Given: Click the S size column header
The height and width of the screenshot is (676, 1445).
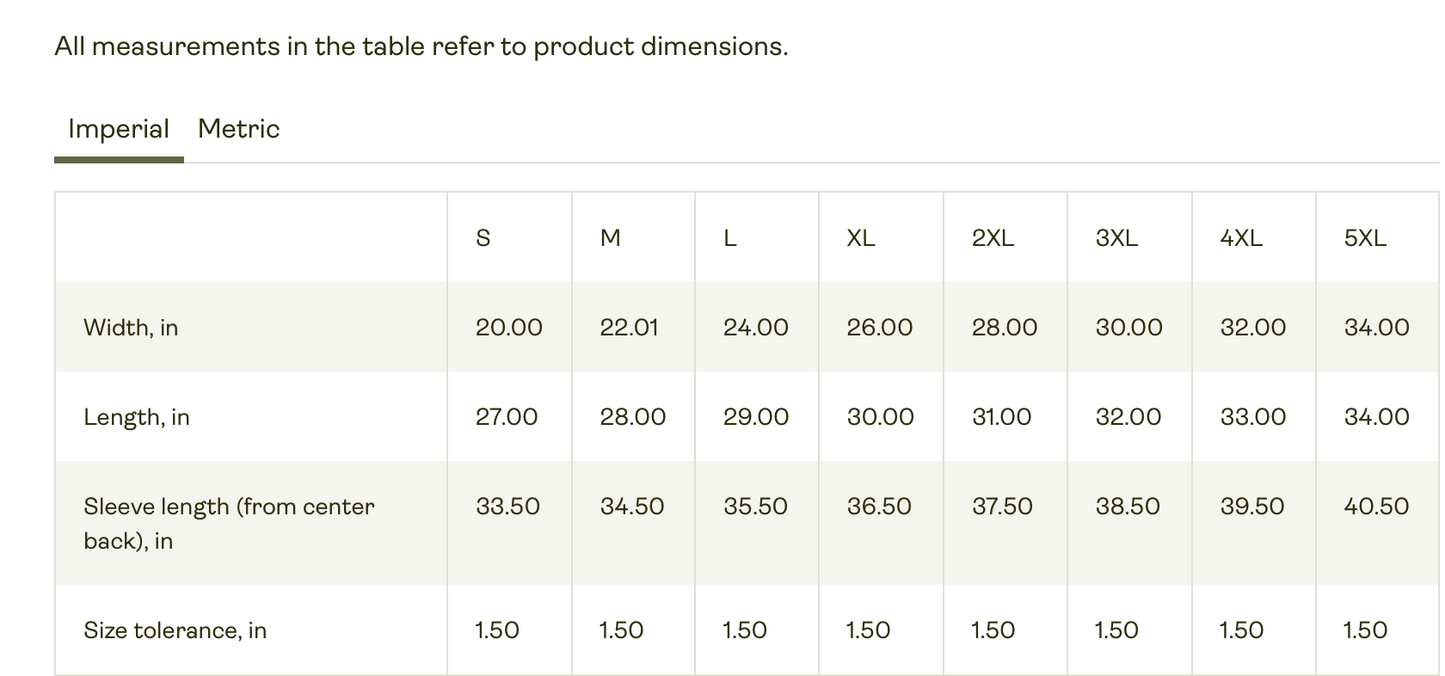Looking at the screenshot, I should (483, 238).
